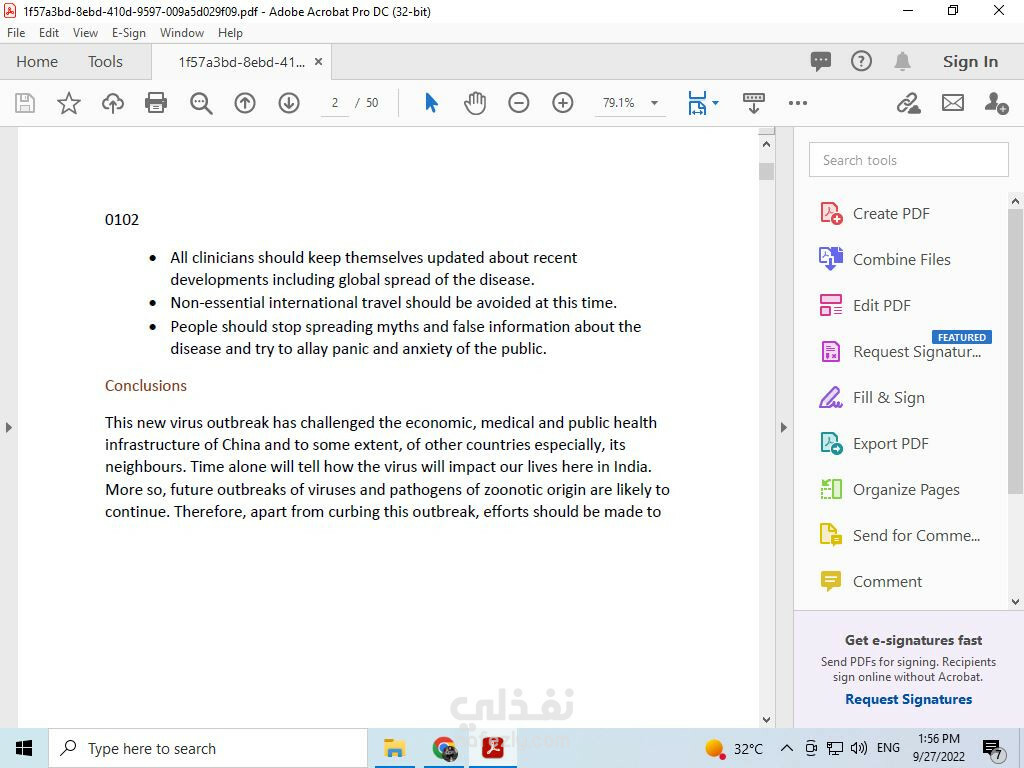Open the zoom level dropdown arrow

pyautogui.click(x=654, y=103)
